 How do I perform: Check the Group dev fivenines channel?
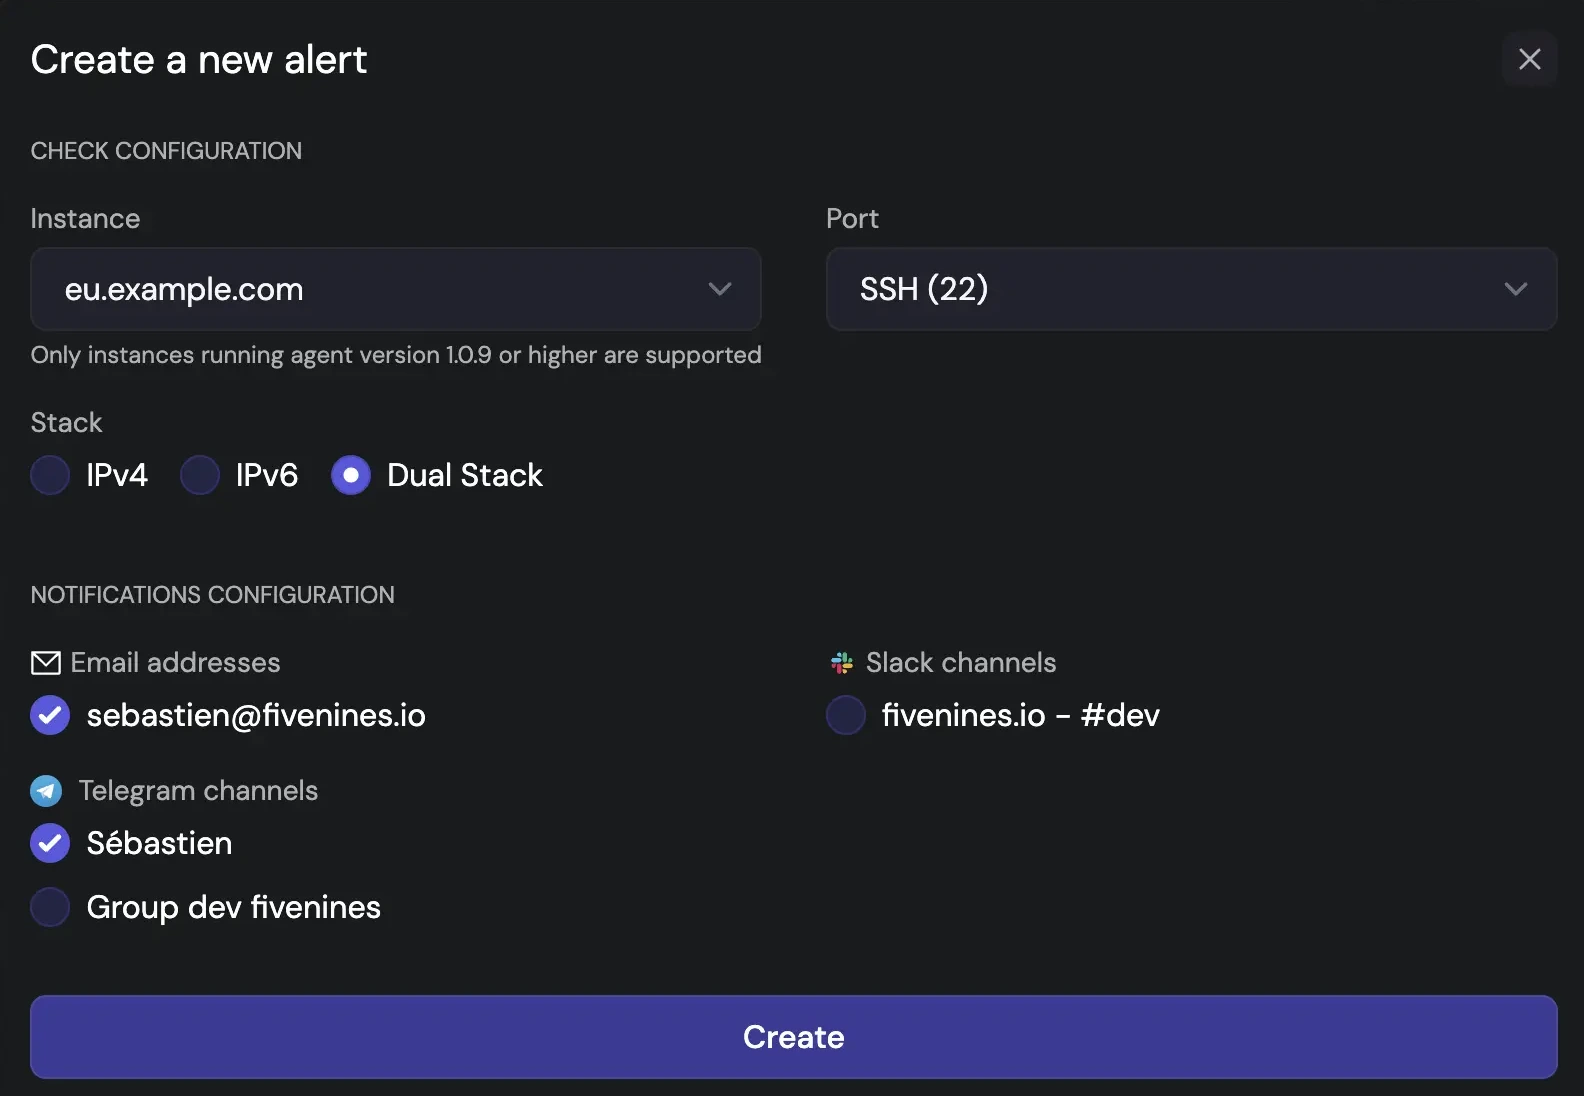(50, 907)
